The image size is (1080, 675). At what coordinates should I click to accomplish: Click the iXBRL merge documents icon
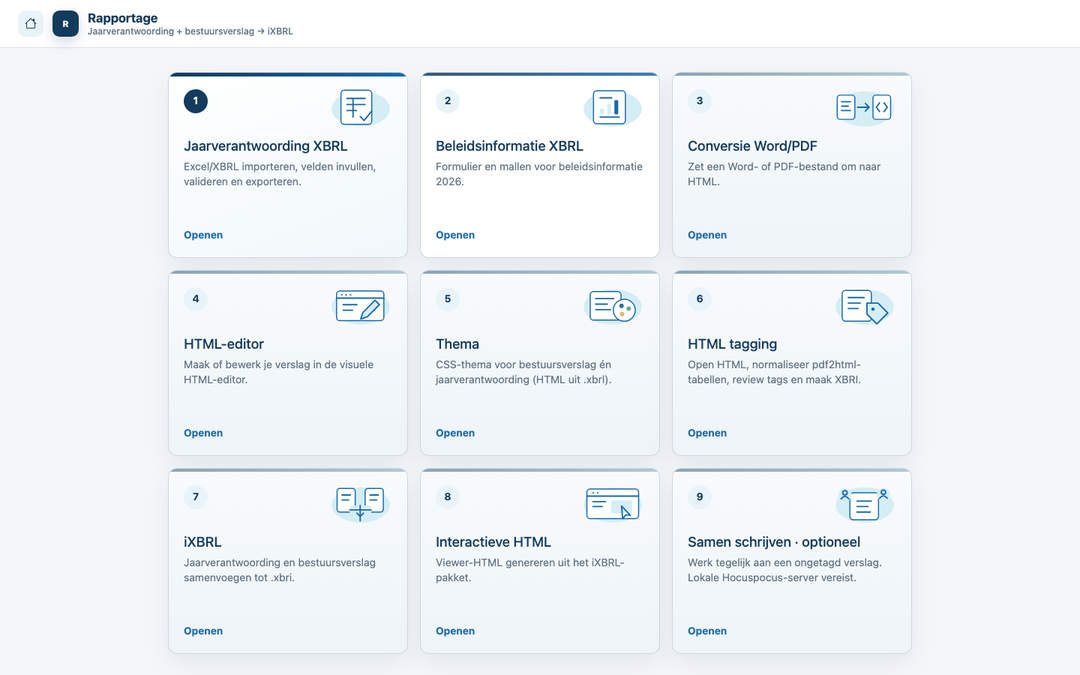click(360, 503)
